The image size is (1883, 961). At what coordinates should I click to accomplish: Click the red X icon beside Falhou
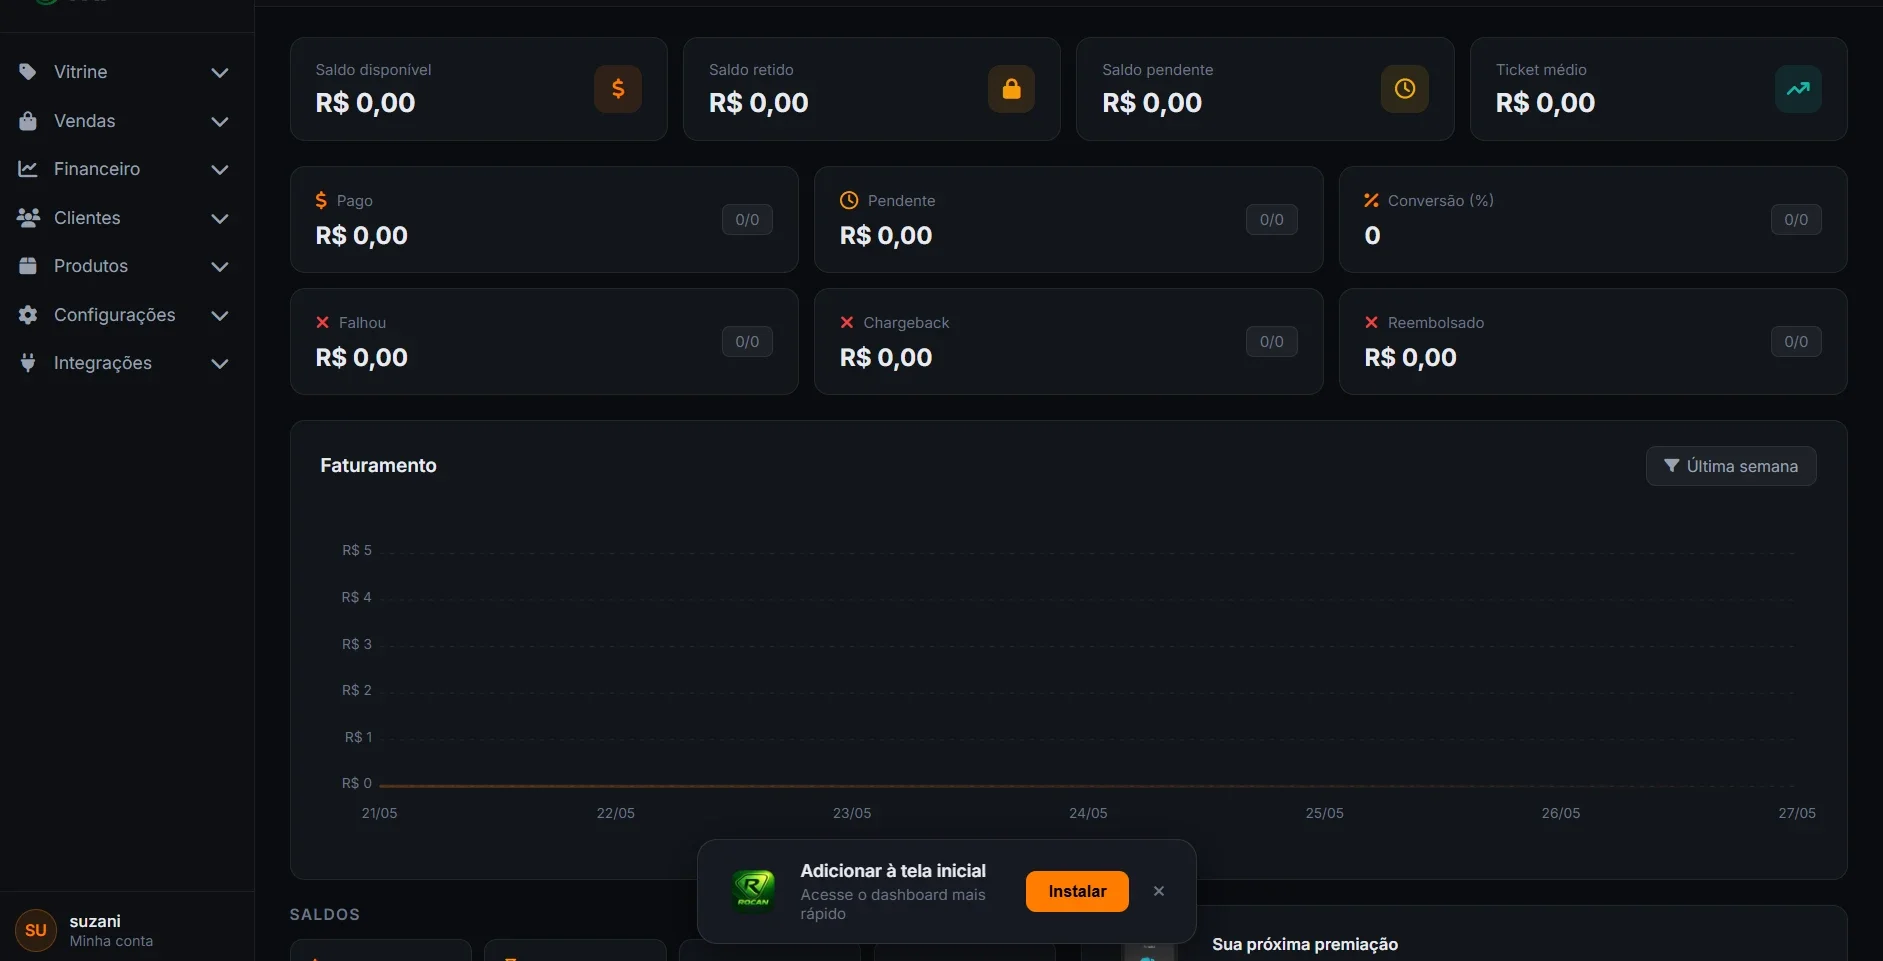coord(323,322)
